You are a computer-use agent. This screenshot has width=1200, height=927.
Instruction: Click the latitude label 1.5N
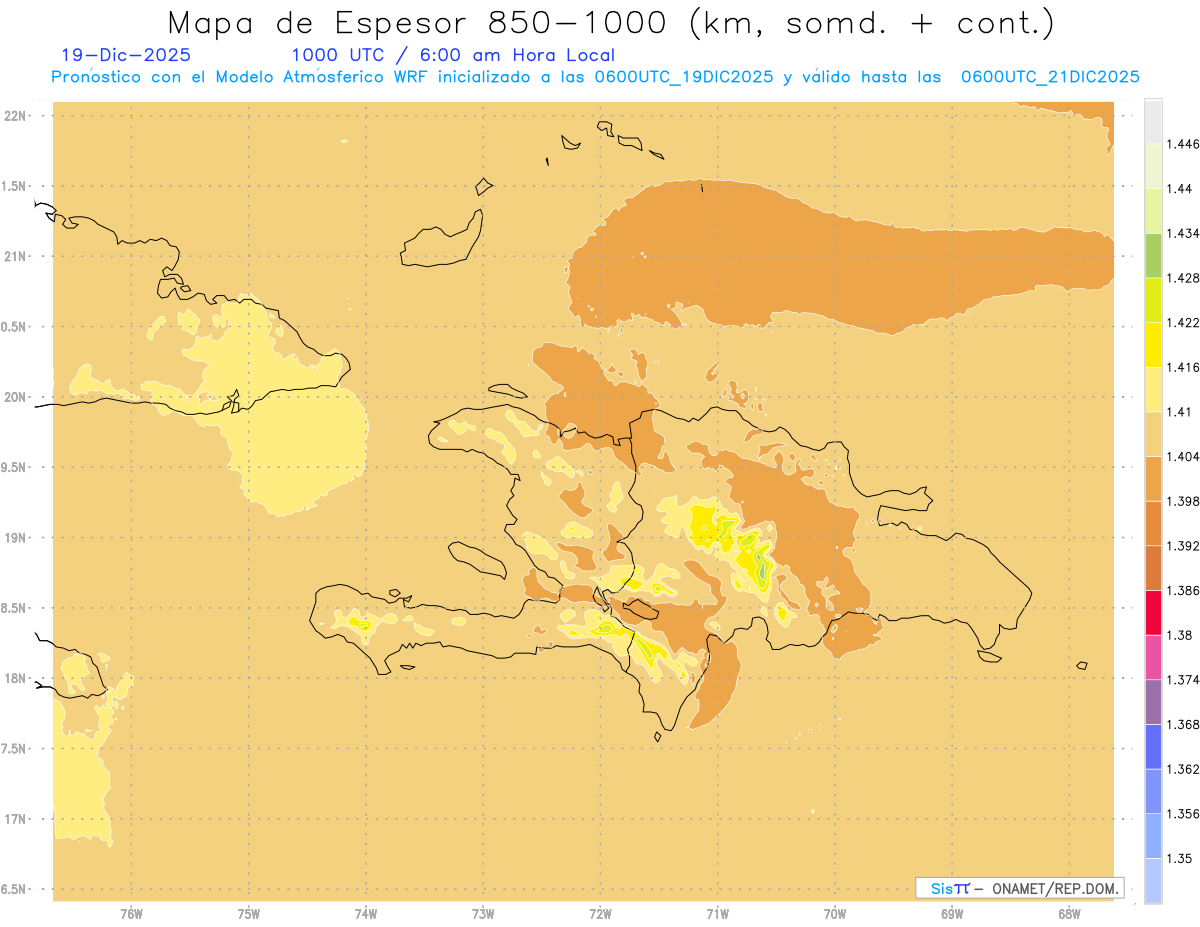click(14, 186)
